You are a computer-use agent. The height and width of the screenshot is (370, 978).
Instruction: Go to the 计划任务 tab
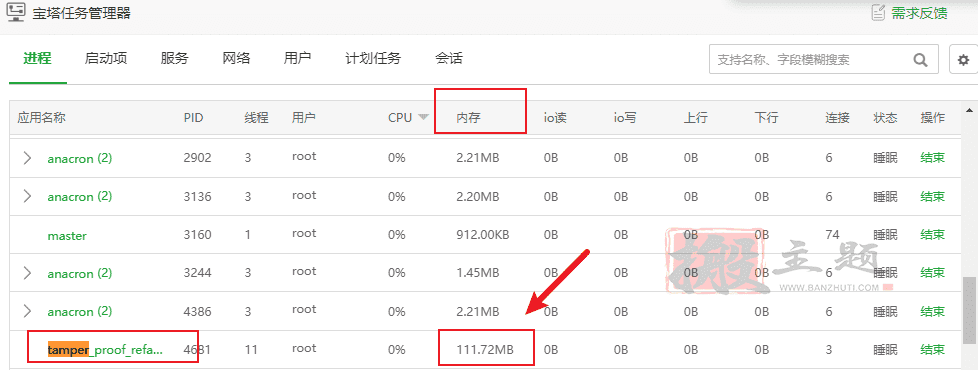(373, 59)
